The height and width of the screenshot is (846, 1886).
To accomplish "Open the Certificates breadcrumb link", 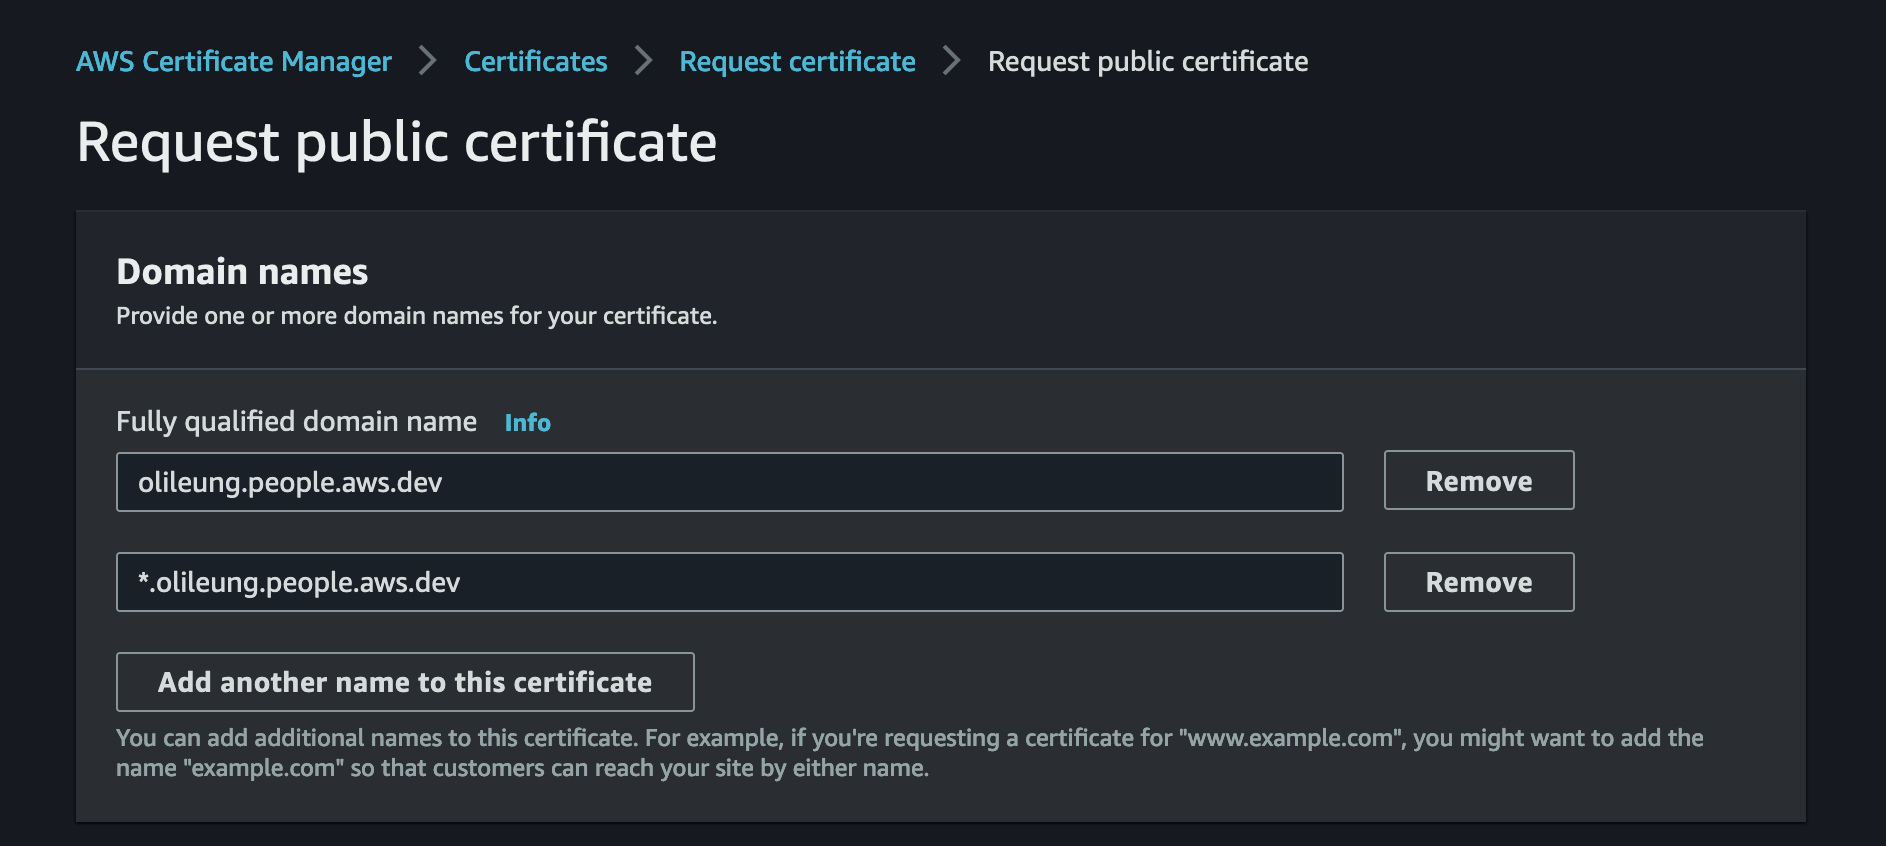I will 536,61.
